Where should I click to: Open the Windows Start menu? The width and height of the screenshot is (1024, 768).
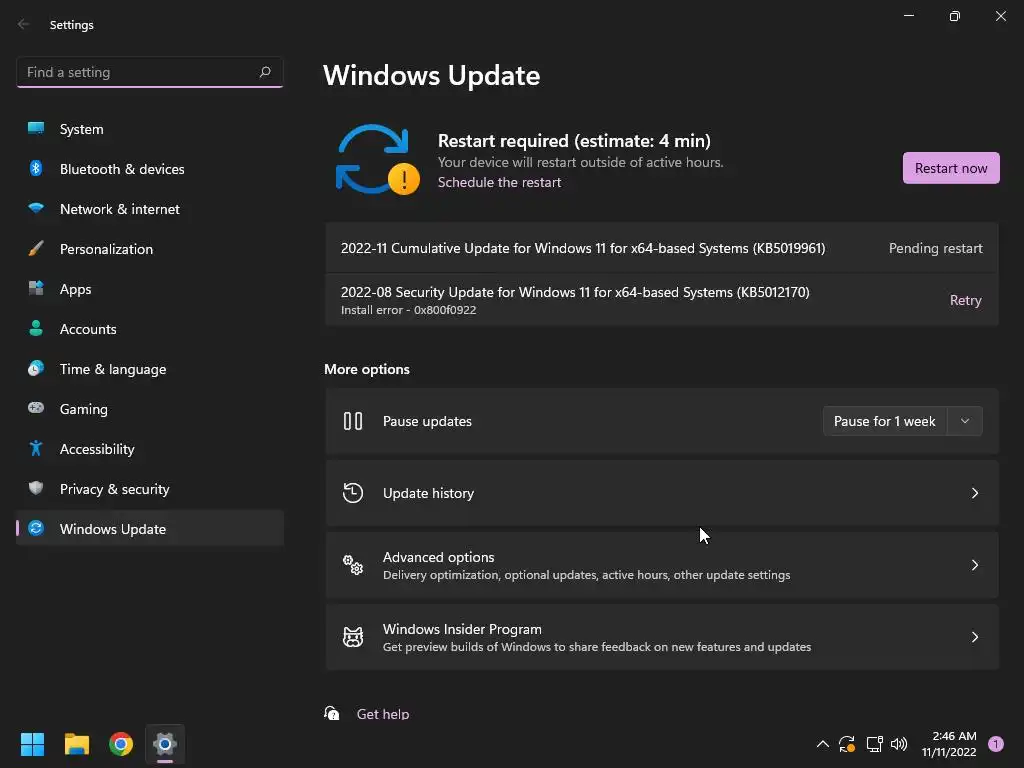32,744
